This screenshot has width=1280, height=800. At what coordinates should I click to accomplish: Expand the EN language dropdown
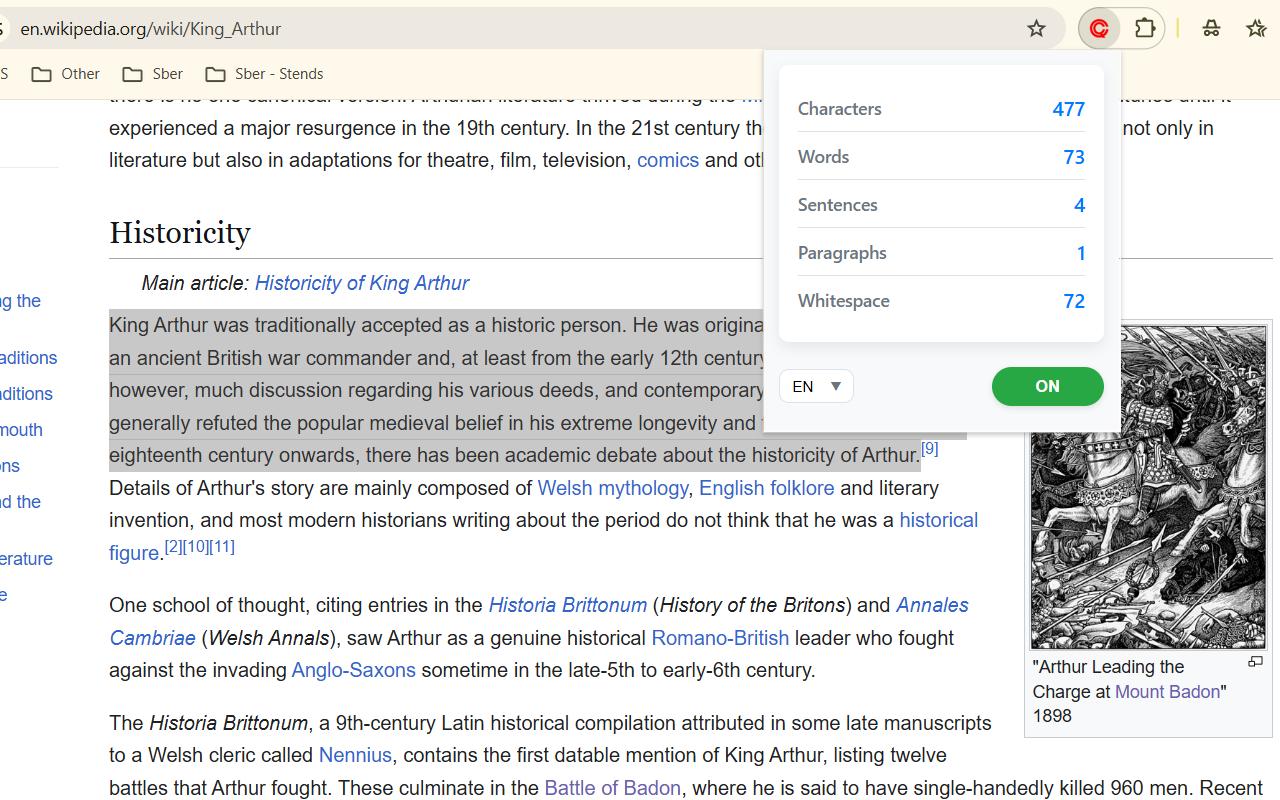point(816,387)
